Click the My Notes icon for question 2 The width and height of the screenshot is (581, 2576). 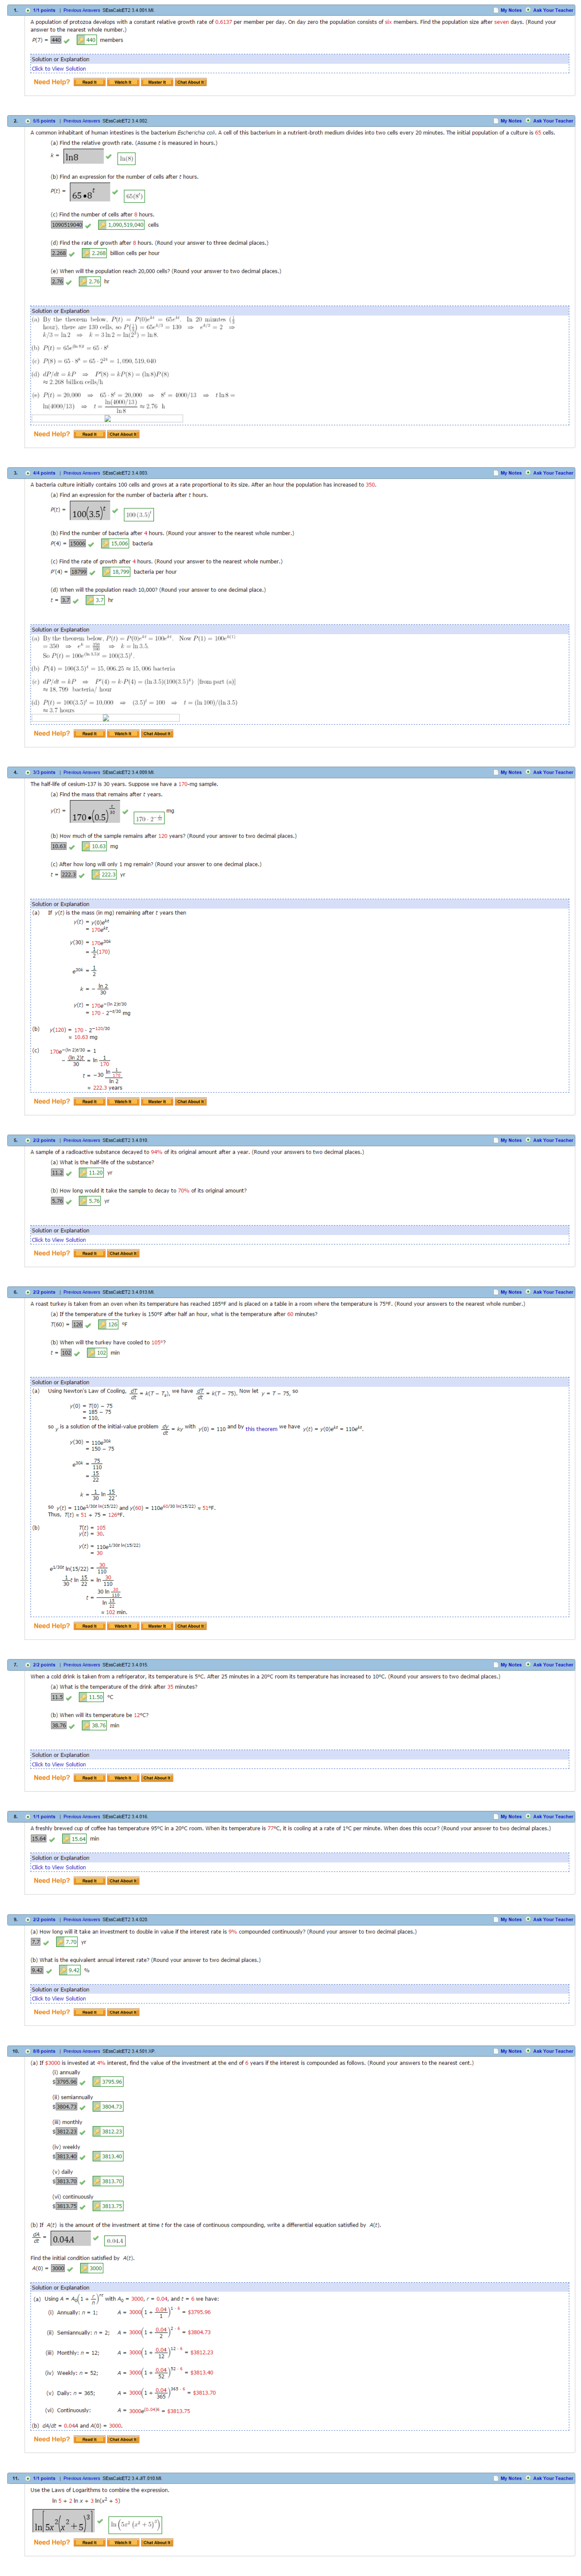[496, 121]
